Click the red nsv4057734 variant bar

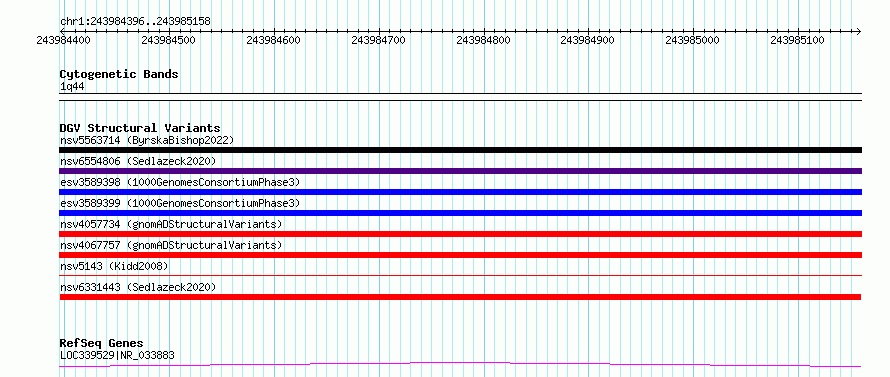(x=460, y=234)
